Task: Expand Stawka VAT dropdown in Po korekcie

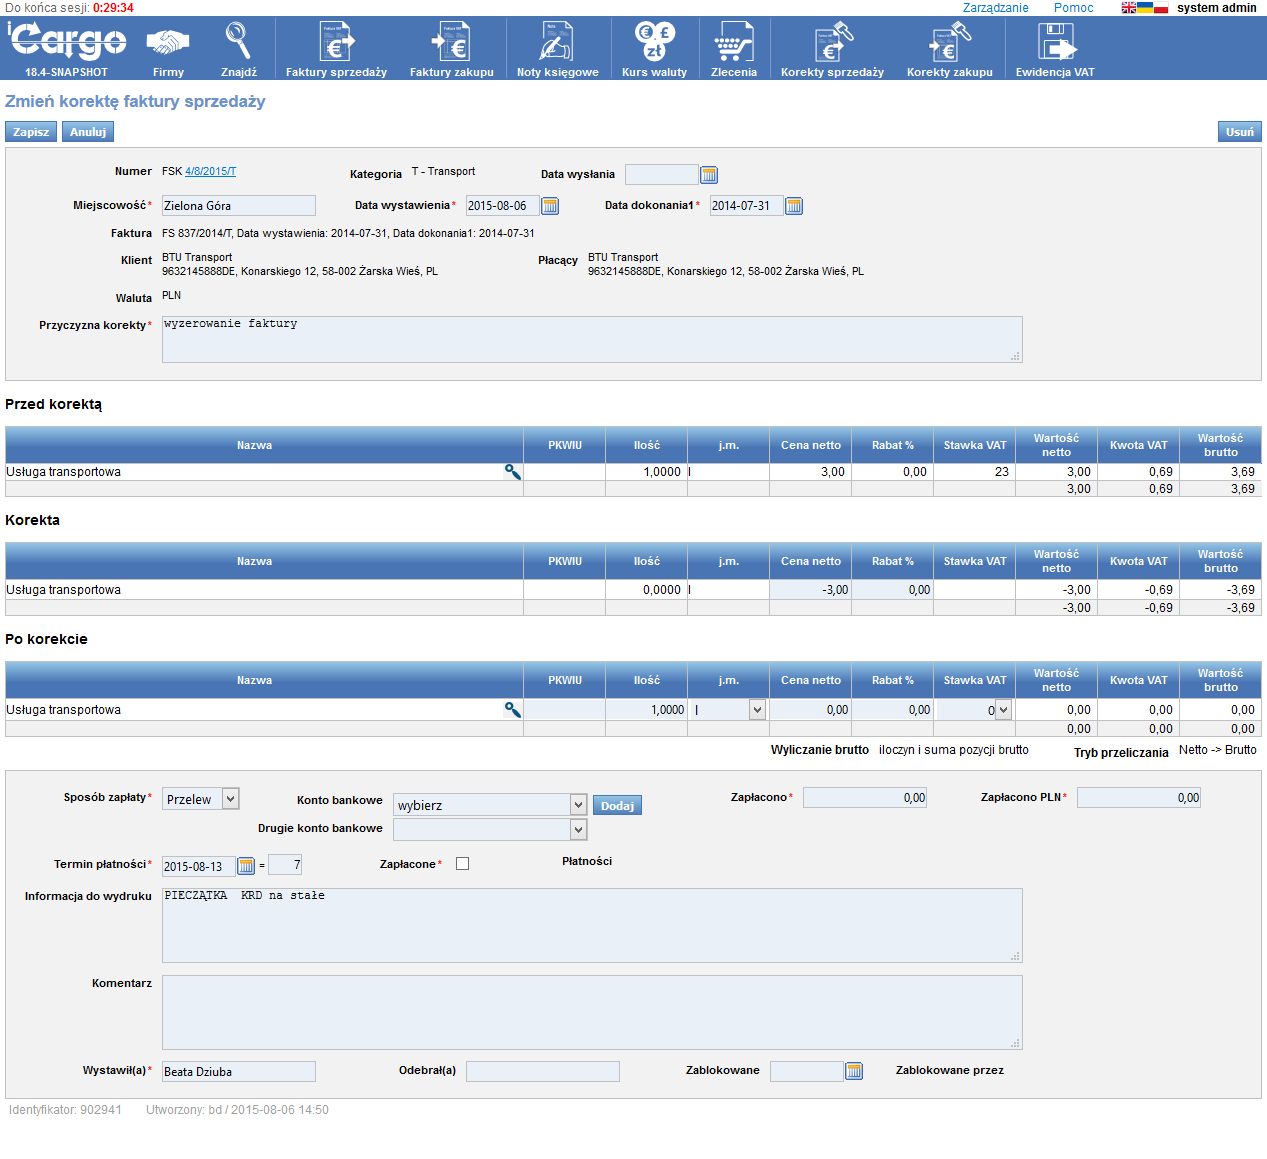Action: (x=1003, y=710)
